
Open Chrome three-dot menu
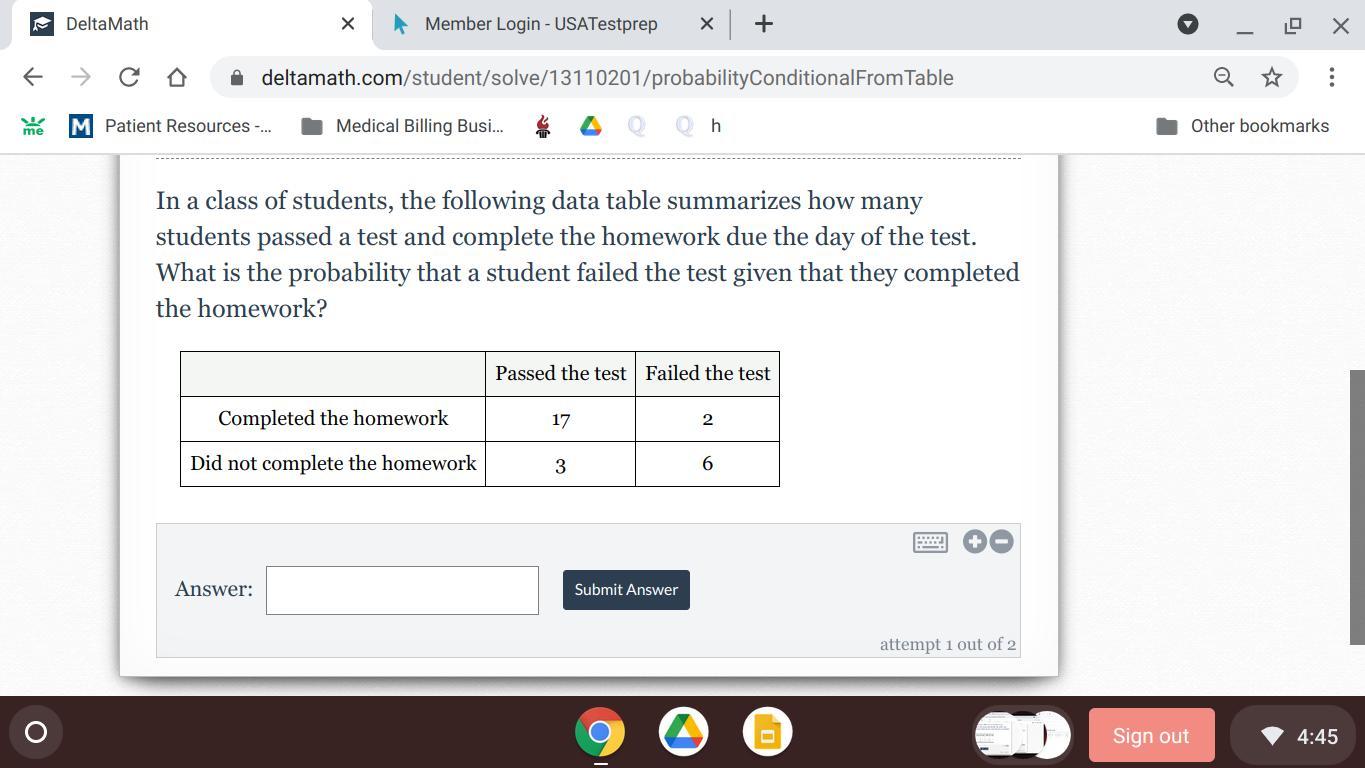coord(1331,77)
